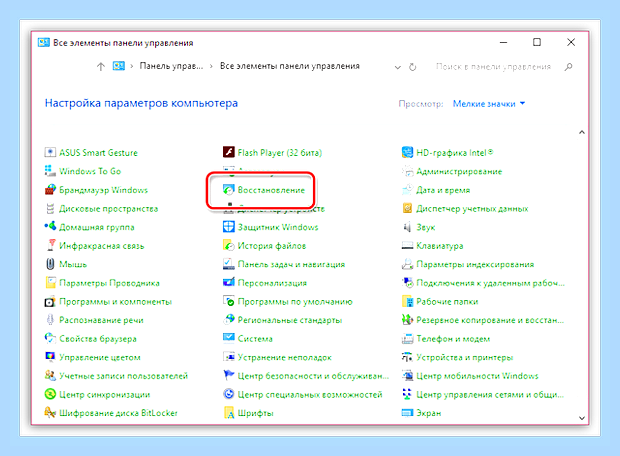Go up one level with arrow button

point(101,66)
